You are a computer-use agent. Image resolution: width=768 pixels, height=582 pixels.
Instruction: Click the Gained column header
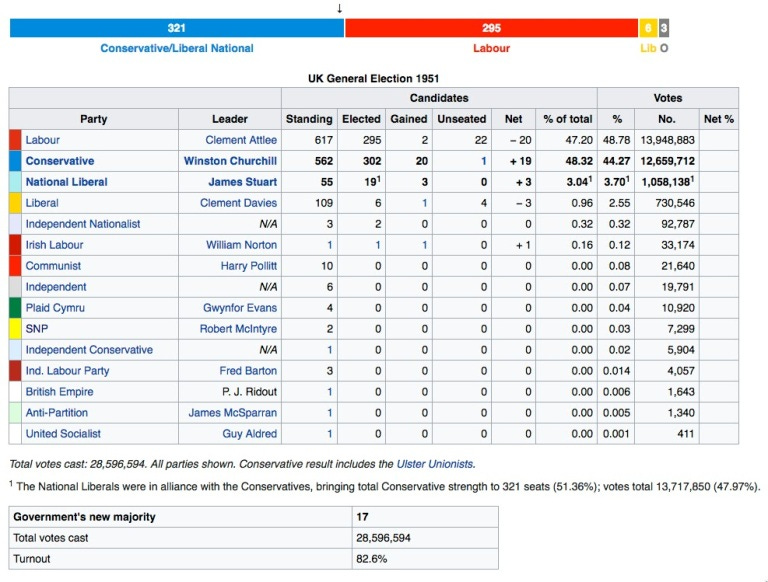(x=409, y=119)
